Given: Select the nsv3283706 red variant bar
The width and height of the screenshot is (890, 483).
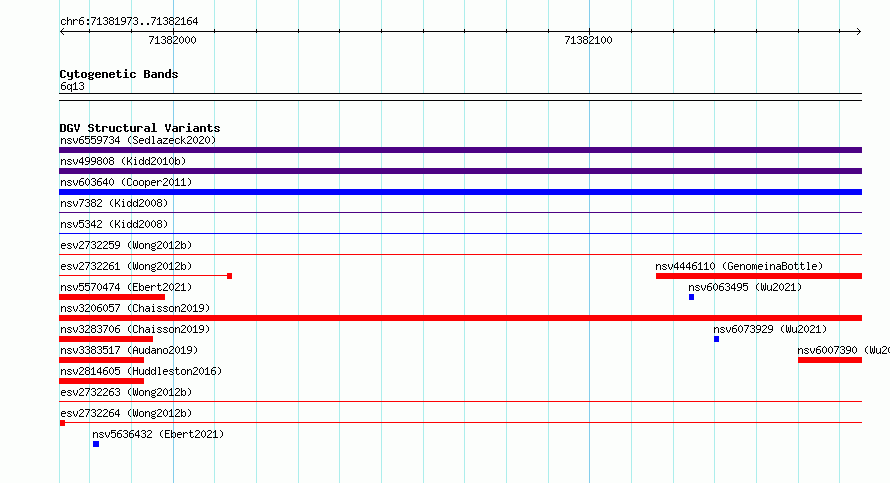Looking at the screenshot, I should click(x=106, y=339).
